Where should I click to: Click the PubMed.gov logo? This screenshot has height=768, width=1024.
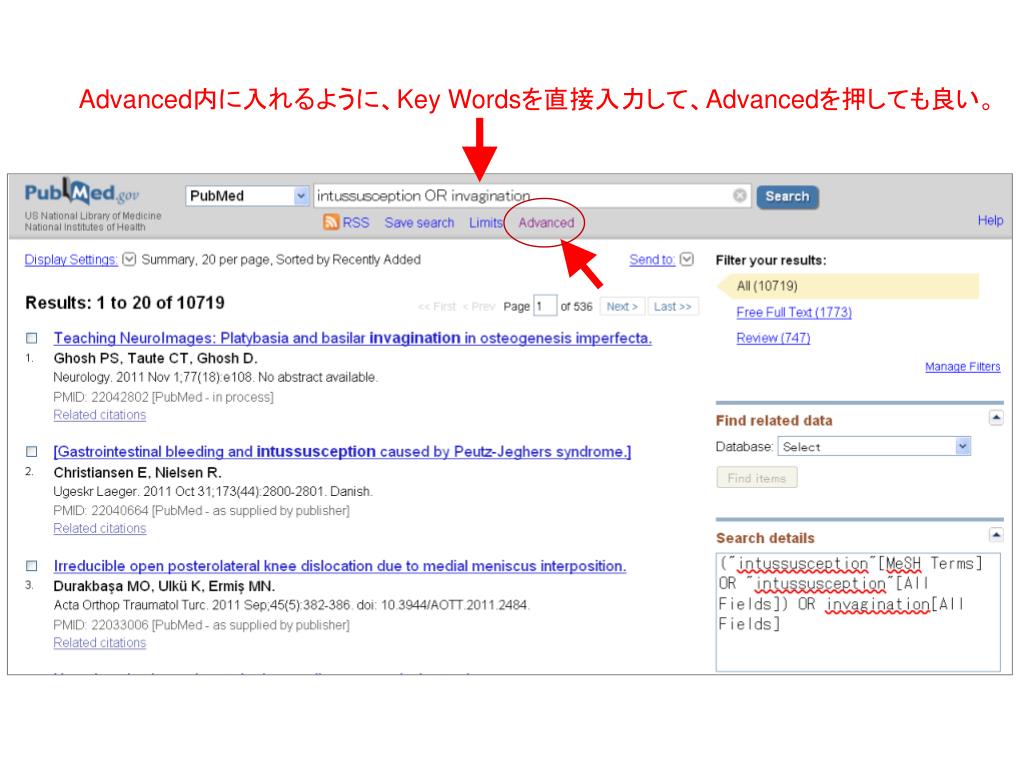tap(82, 192)
